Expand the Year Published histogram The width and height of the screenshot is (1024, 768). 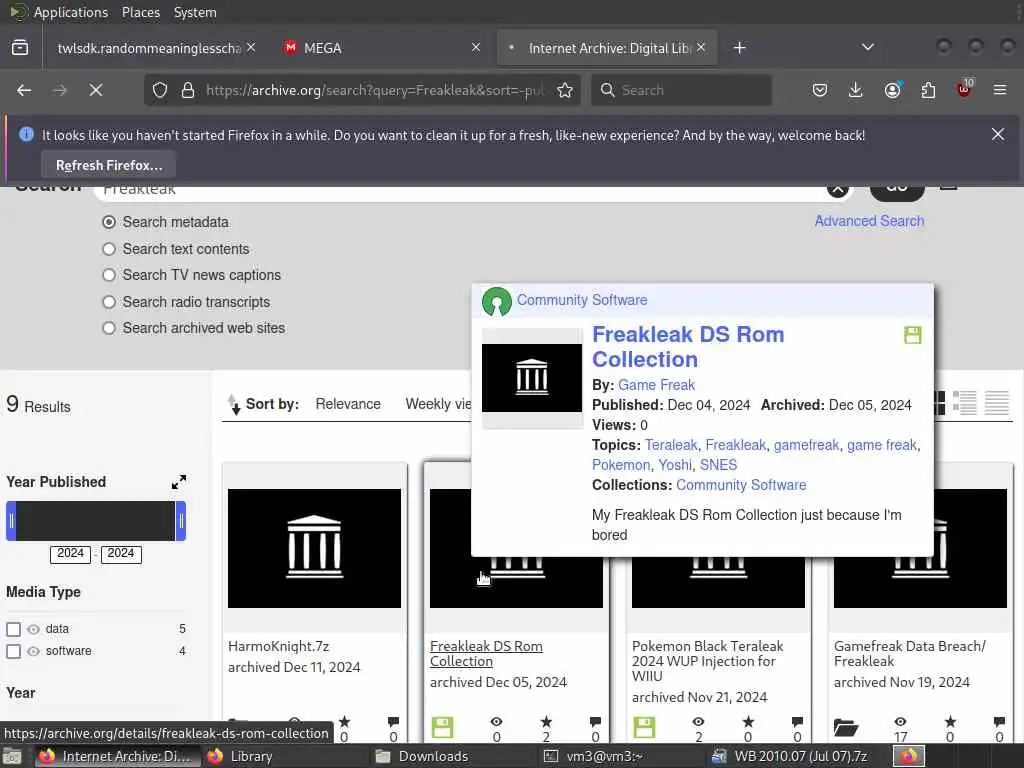[178, 482]
